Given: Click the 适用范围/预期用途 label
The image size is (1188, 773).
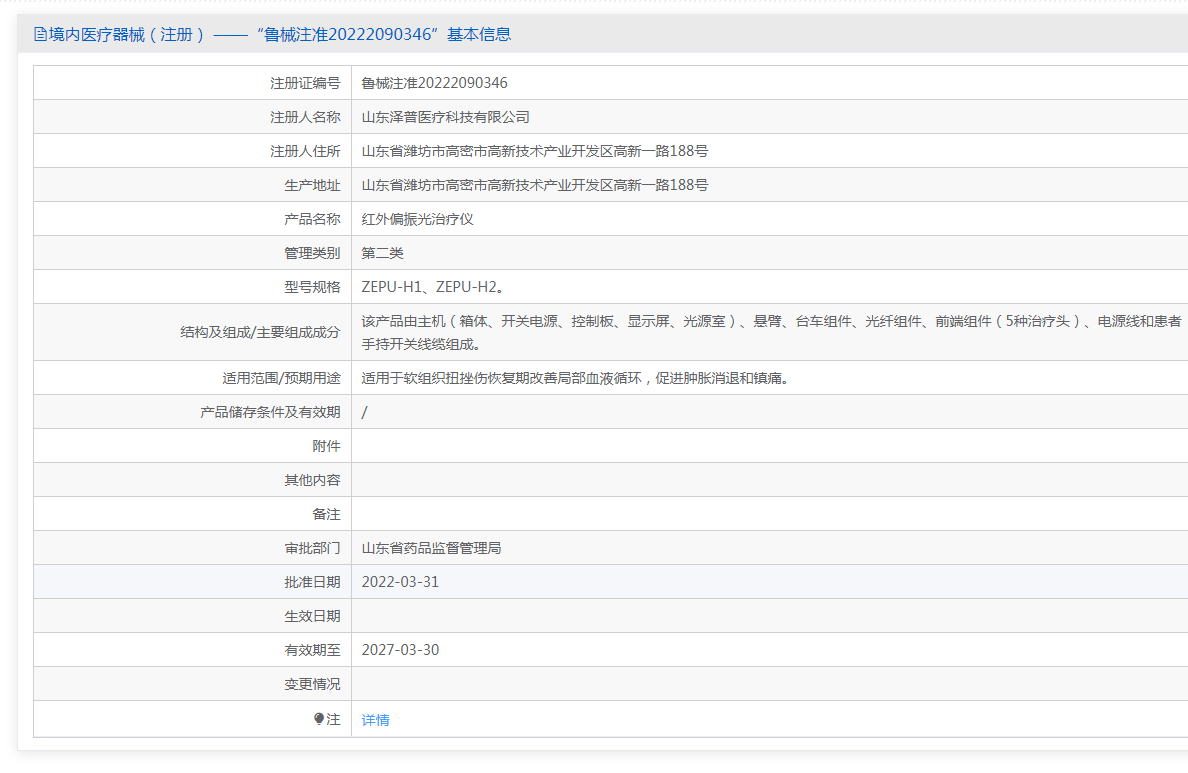Looking at the screenshot, I should (x=281, y=378).
